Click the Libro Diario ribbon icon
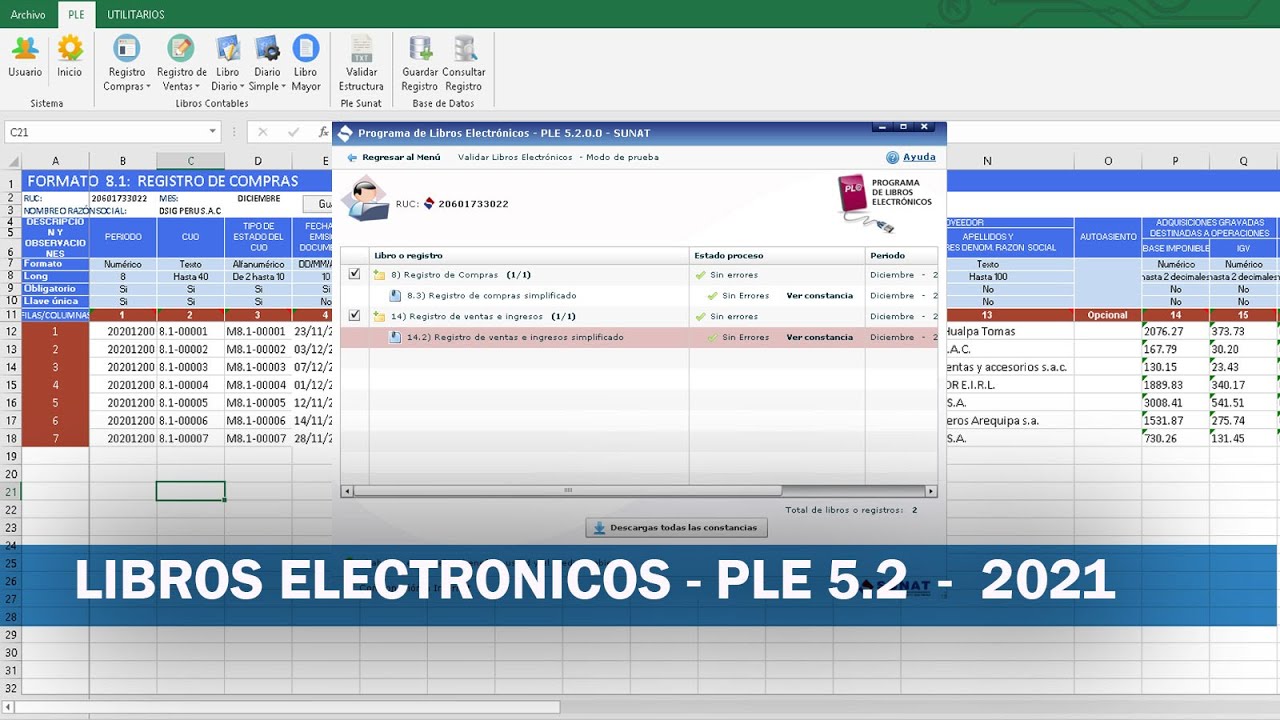This screenshot has height=720, width=1280. (228, 48)
